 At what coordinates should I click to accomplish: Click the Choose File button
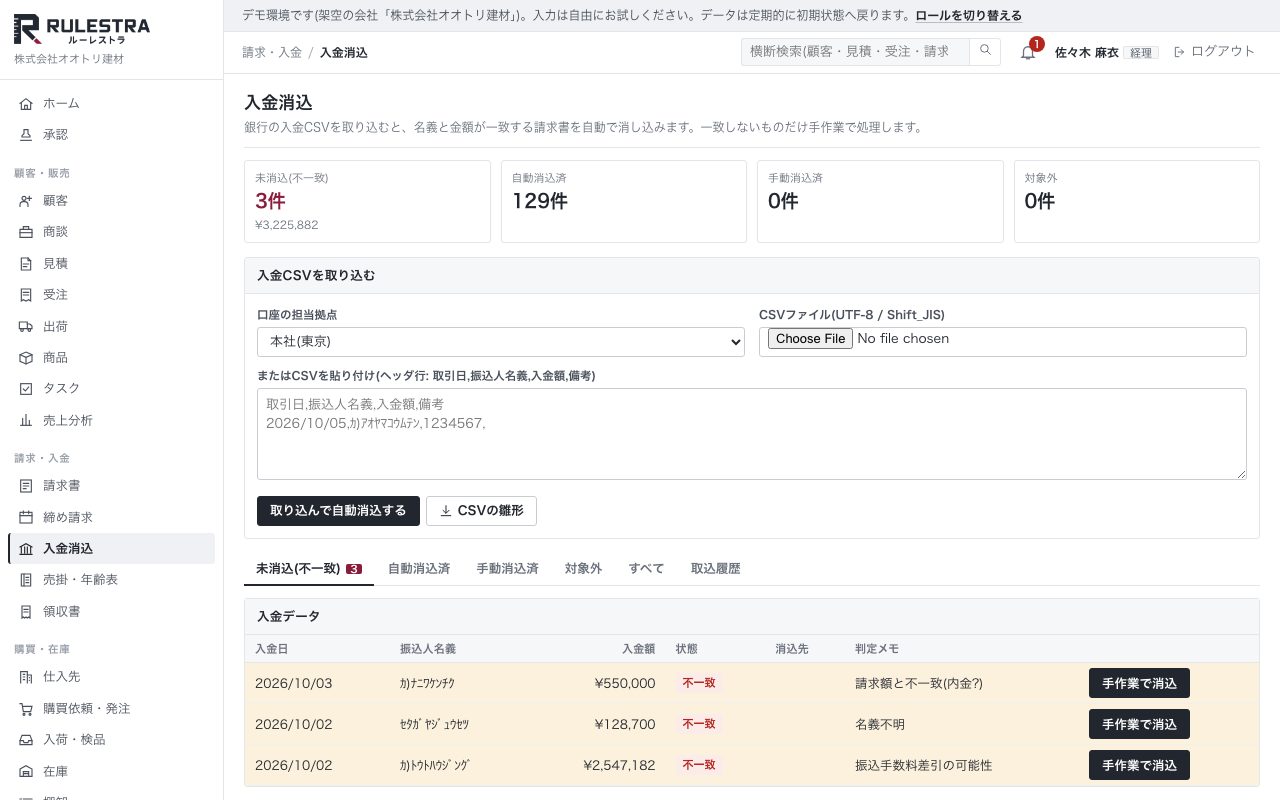[x=810, y=339]
